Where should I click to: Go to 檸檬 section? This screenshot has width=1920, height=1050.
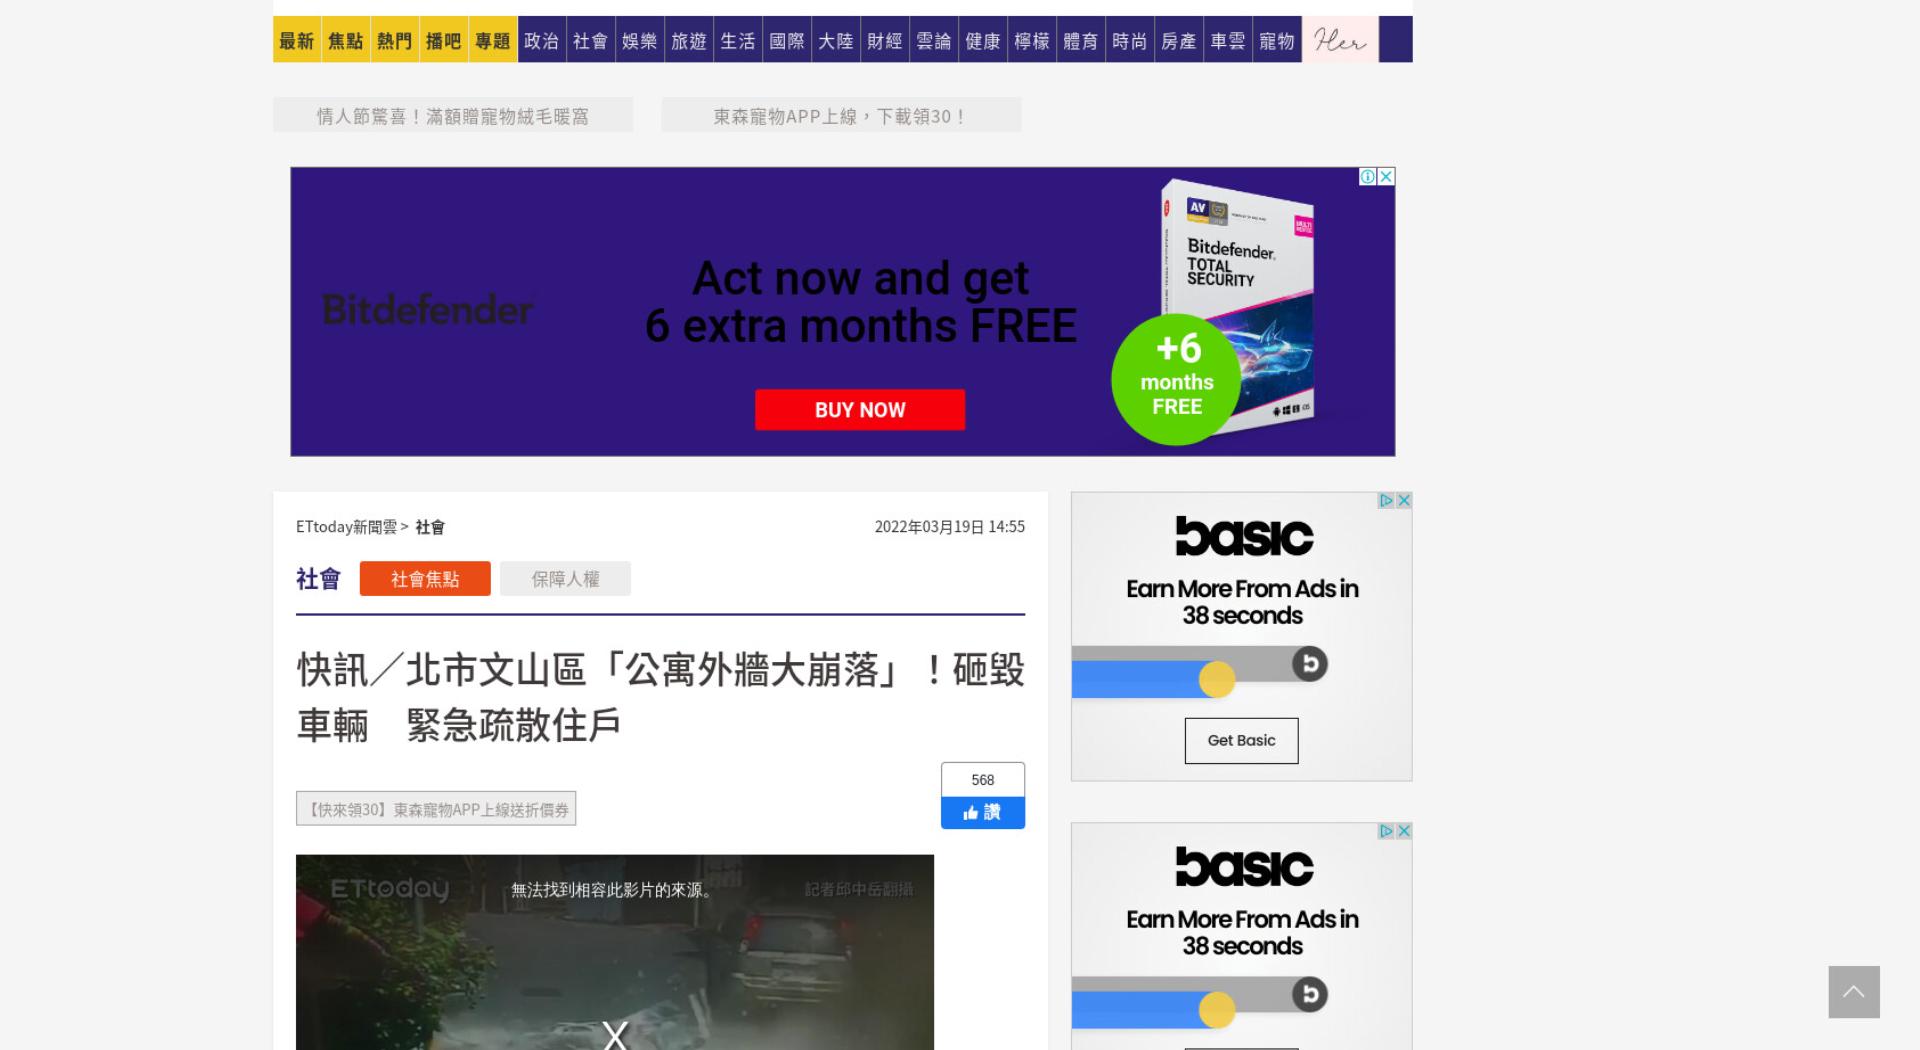[x=1032, y=40]
